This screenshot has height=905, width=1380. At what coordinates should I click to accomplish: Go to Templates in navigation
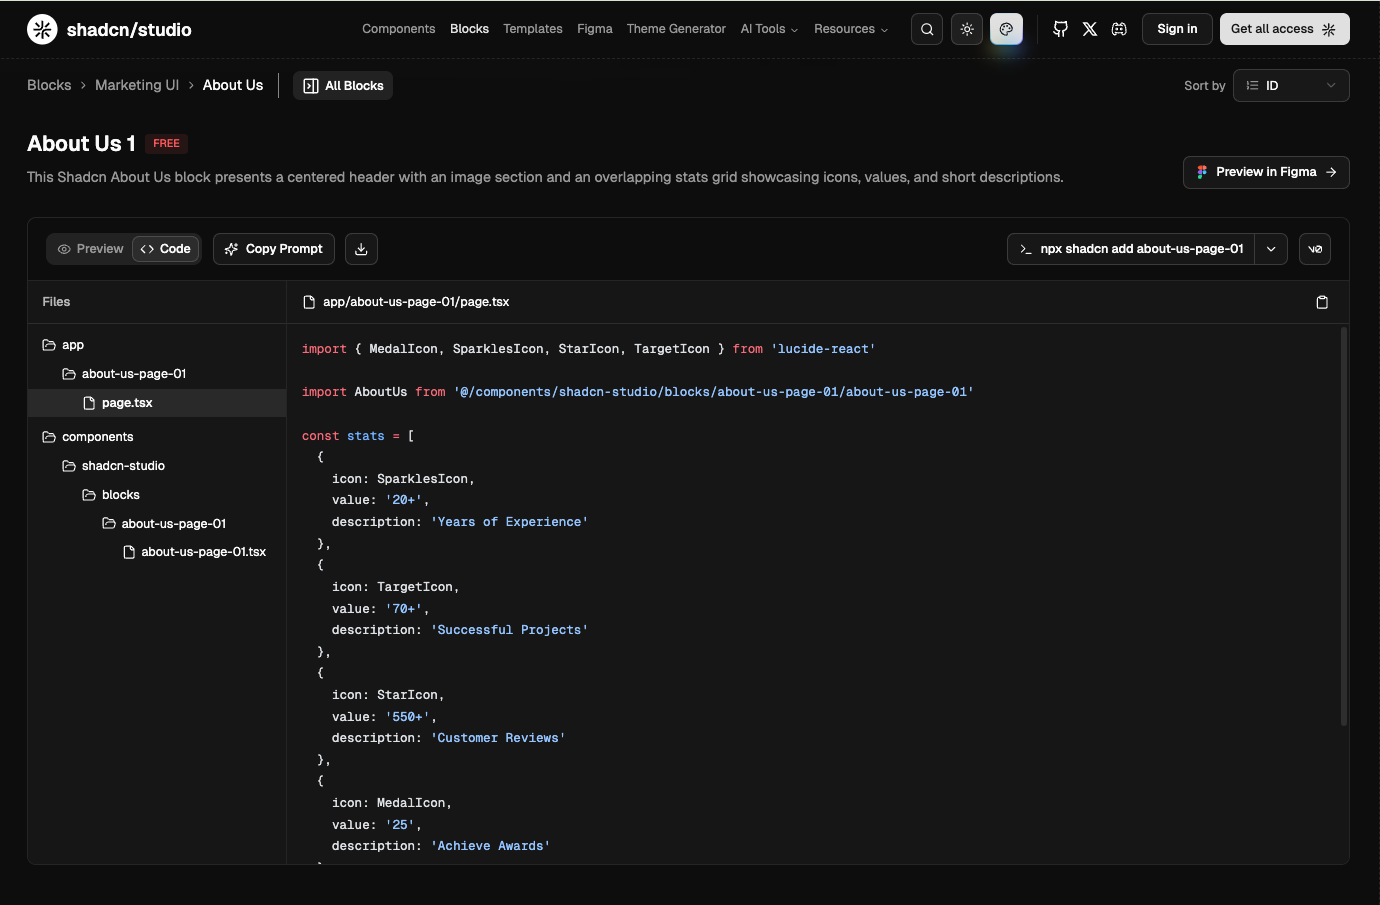click(532, 29)
